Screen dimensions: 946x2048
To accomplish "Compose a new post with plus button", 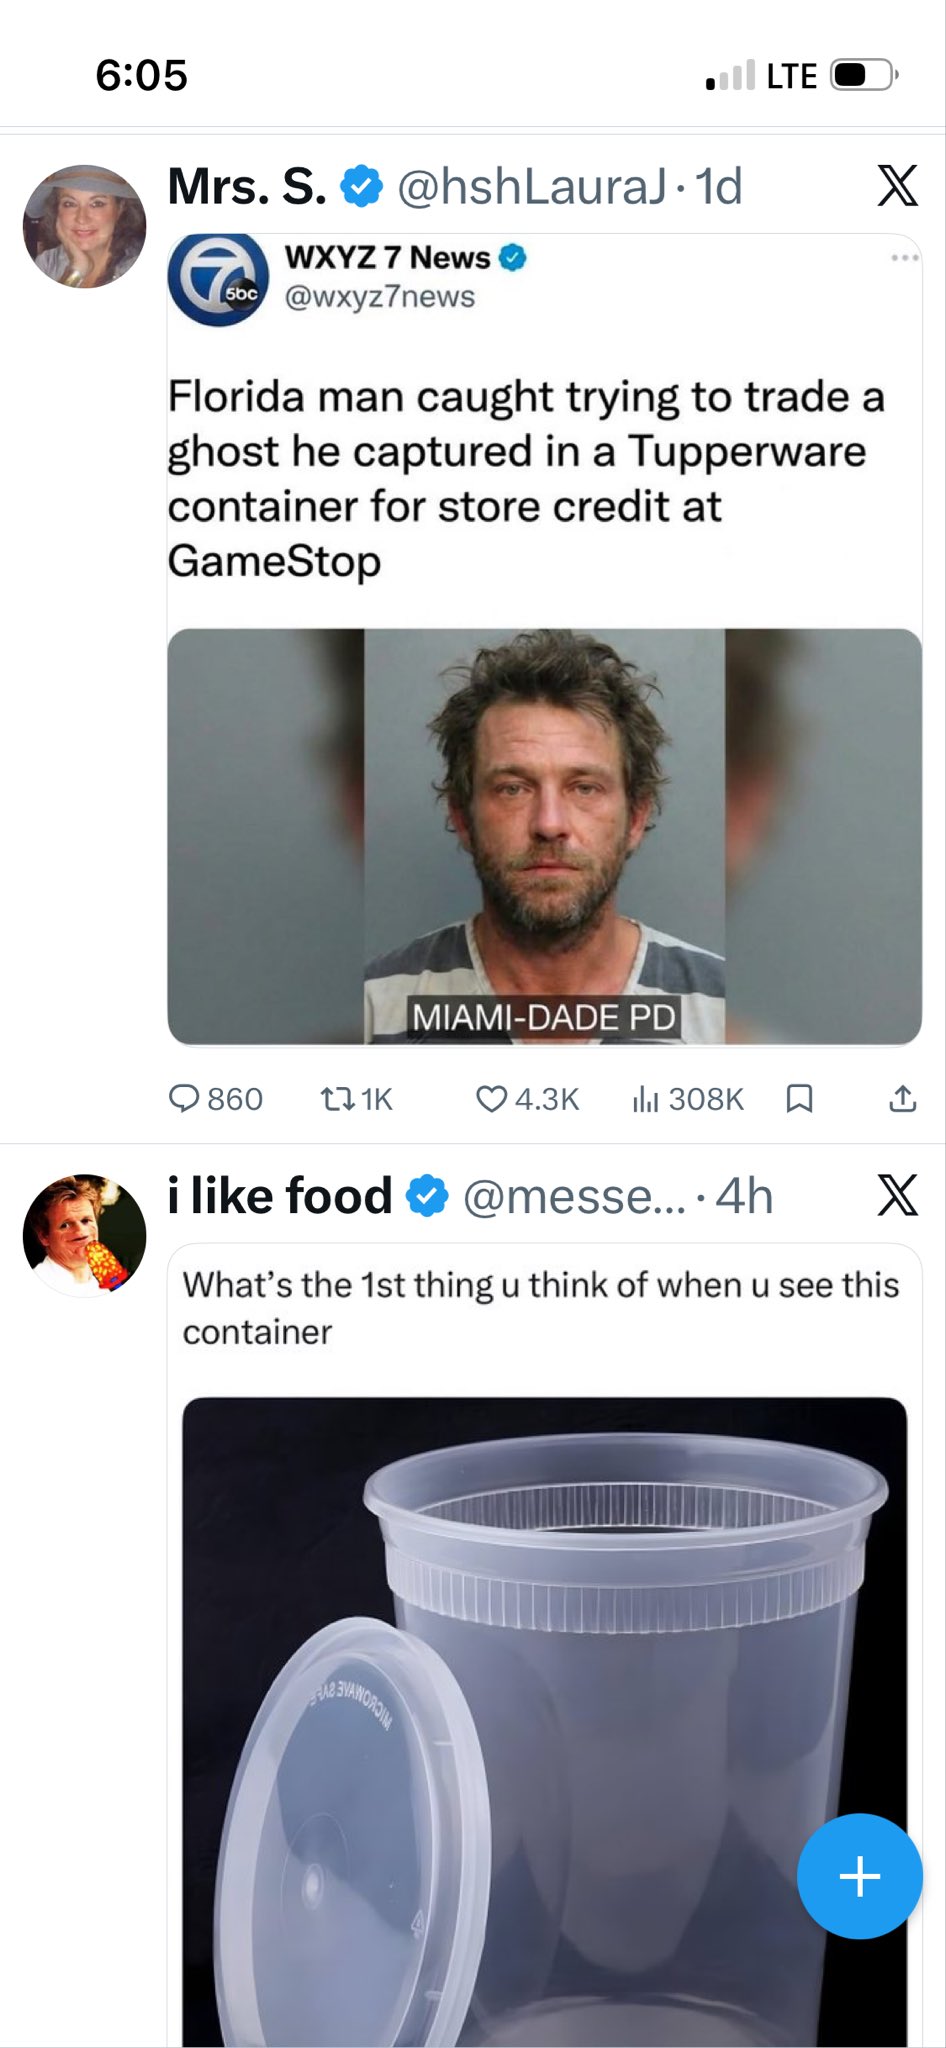I will click(859, 1876).
